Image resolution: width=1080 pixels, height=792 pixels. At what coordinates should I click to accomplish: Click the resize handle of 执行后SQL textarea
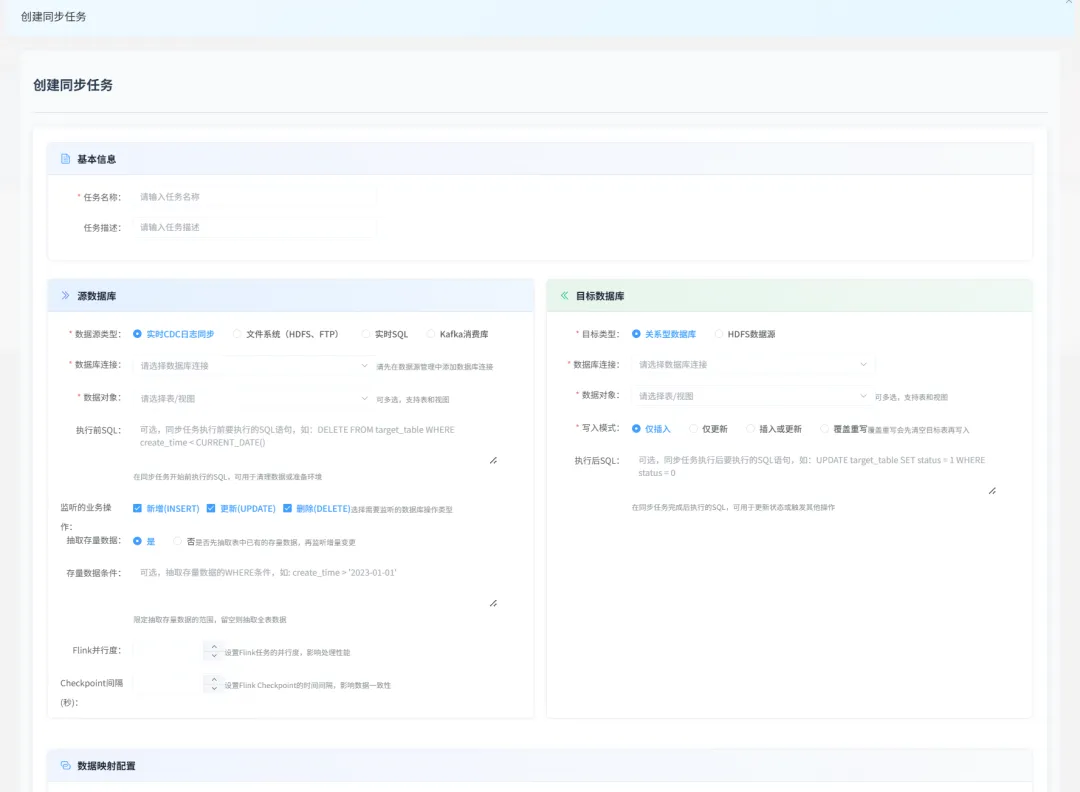coord(992,490)
